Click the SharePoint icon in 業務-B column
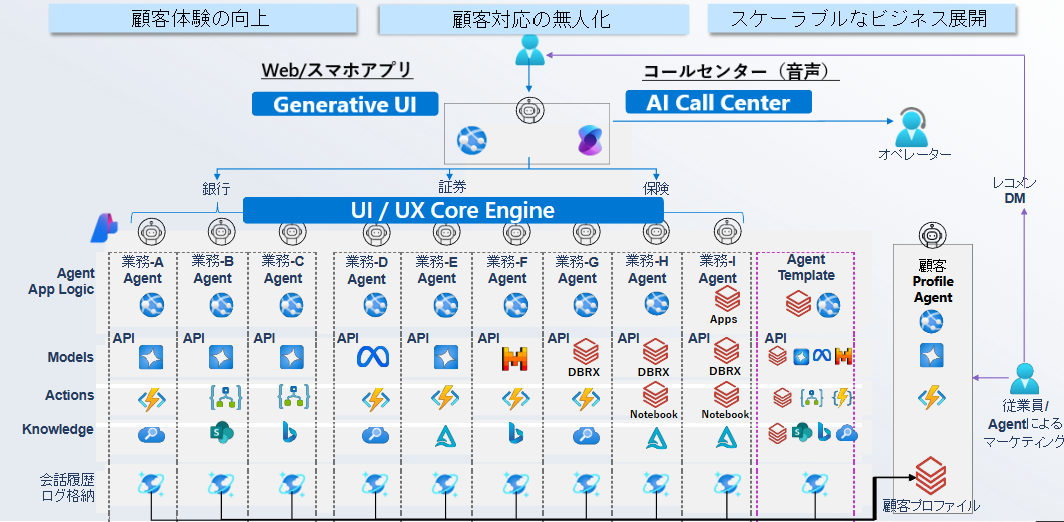Screen dimensions: 1064x522 222,433
